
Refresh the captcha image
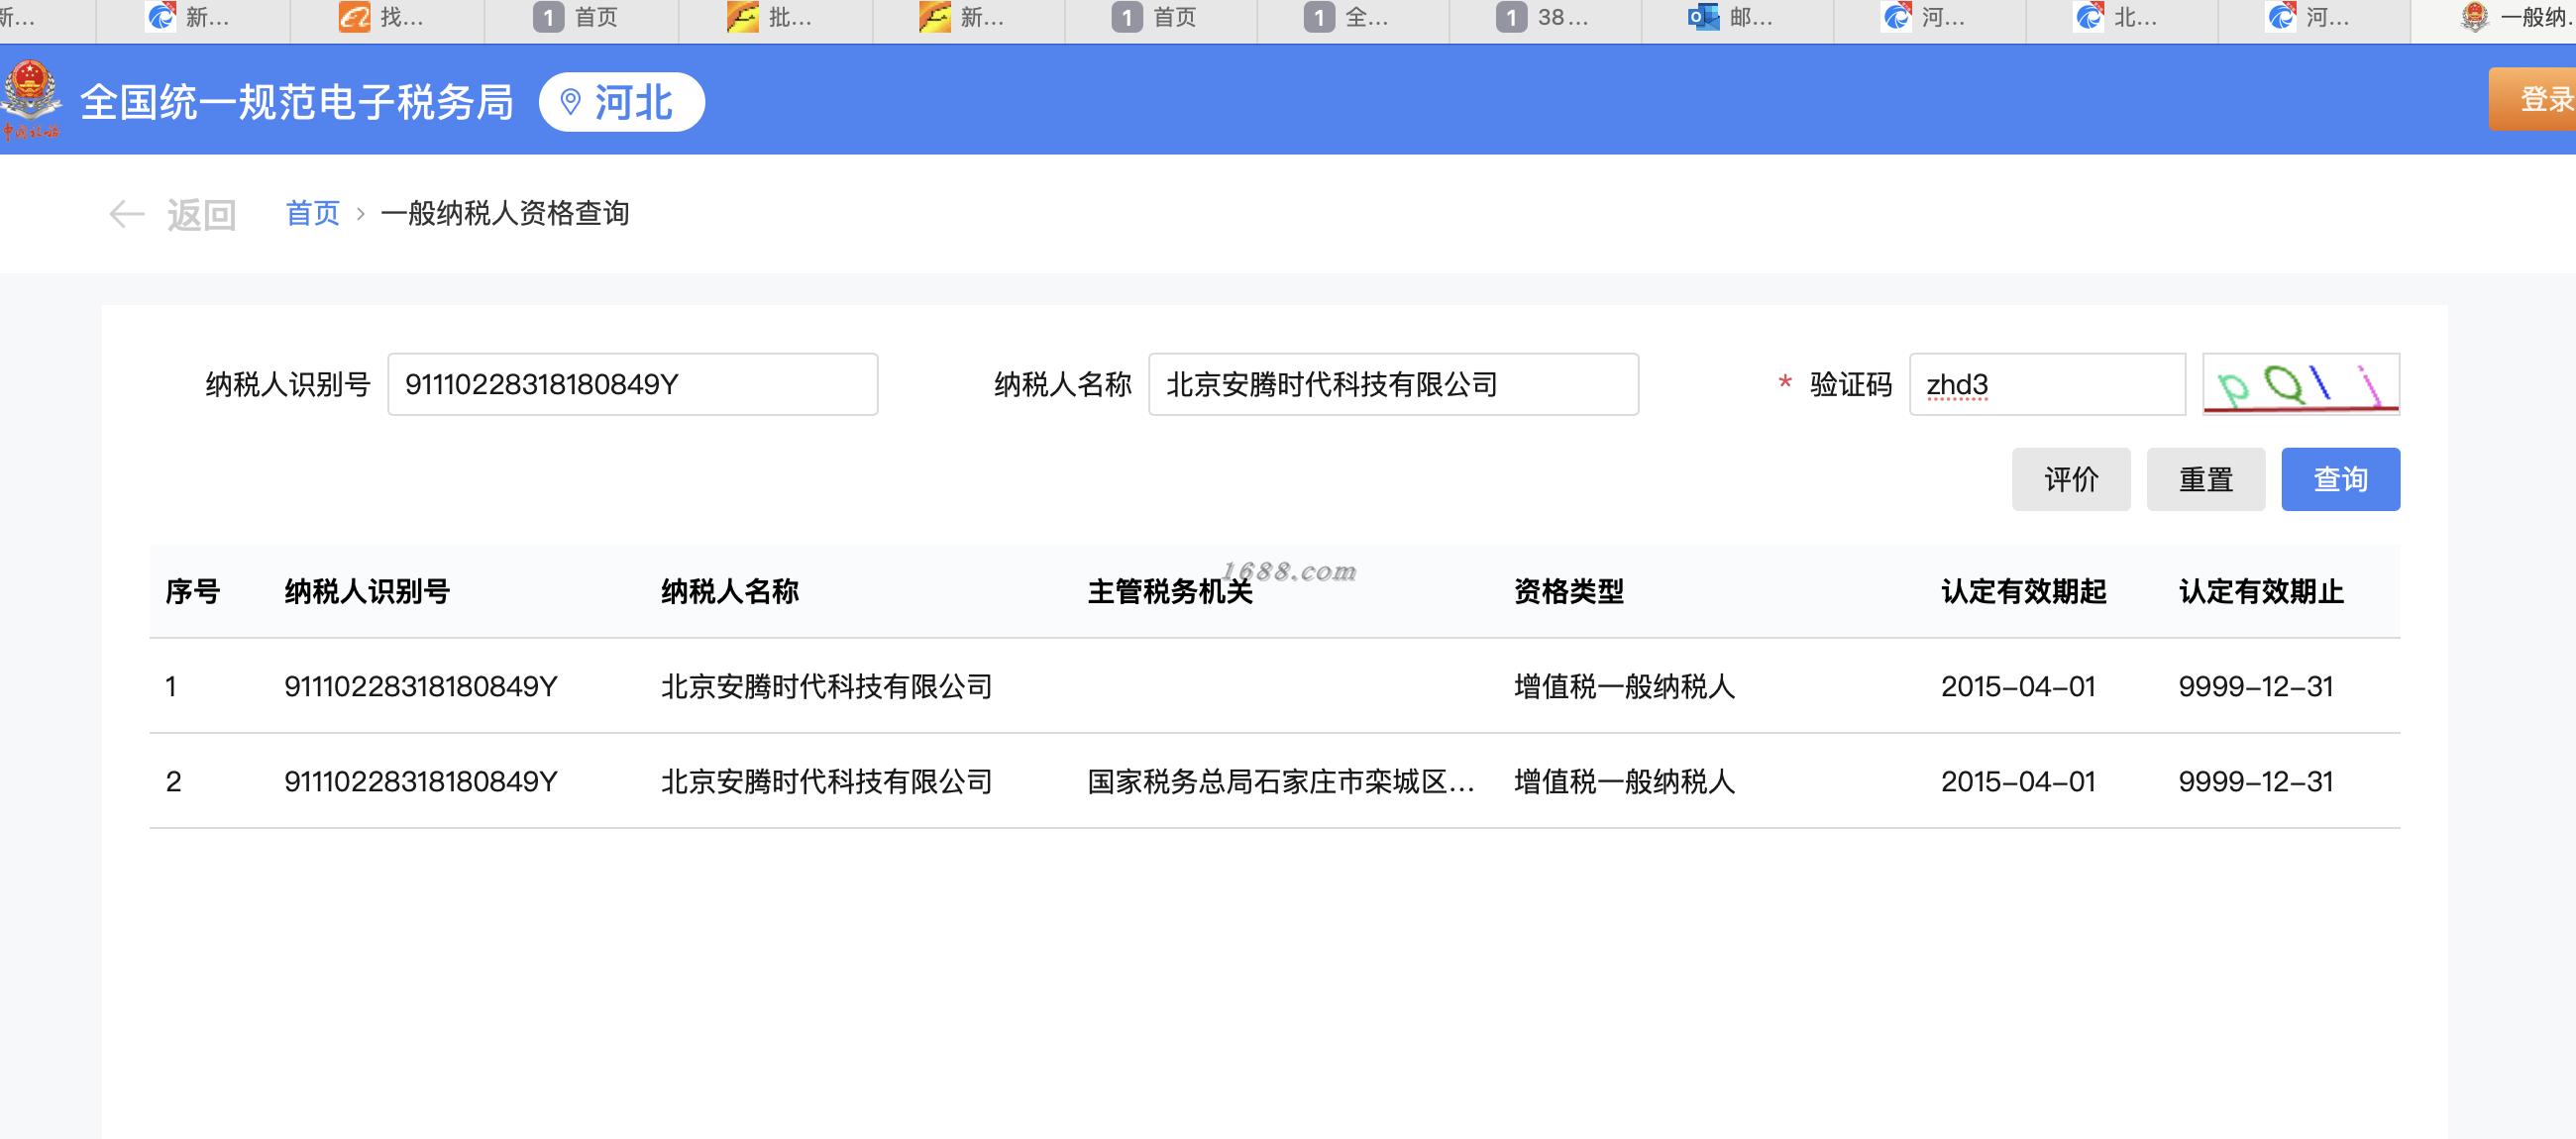[2300, 384]
